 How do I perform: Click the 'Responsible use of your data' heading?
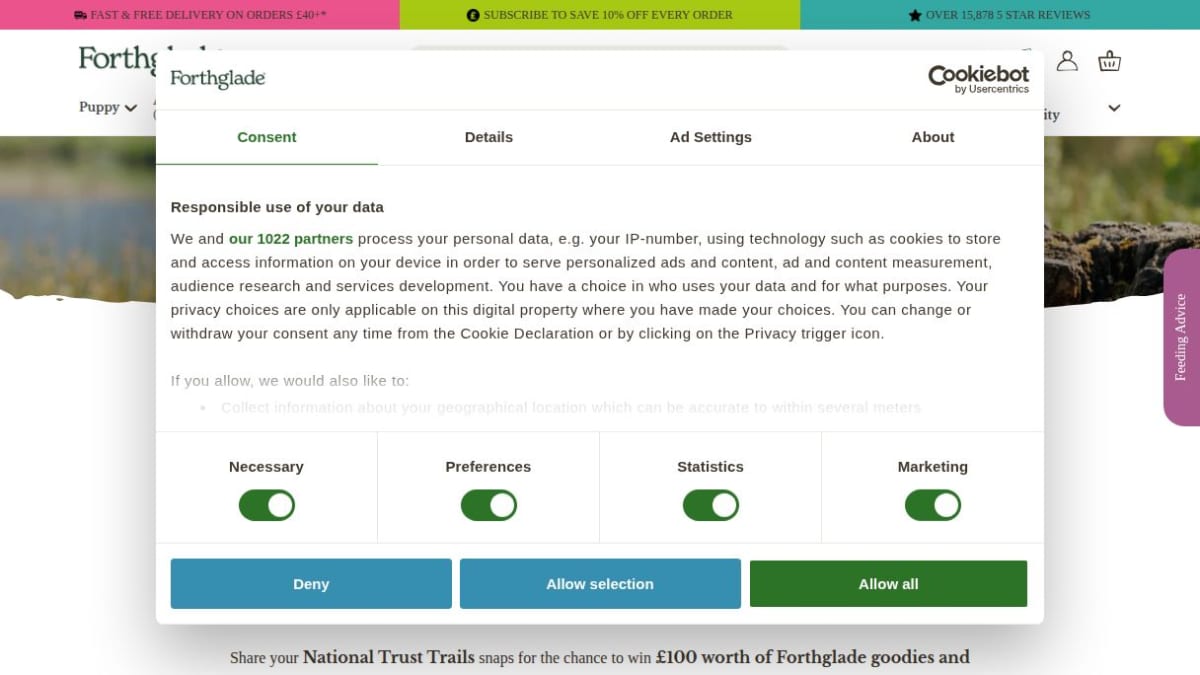coord(277,207)
